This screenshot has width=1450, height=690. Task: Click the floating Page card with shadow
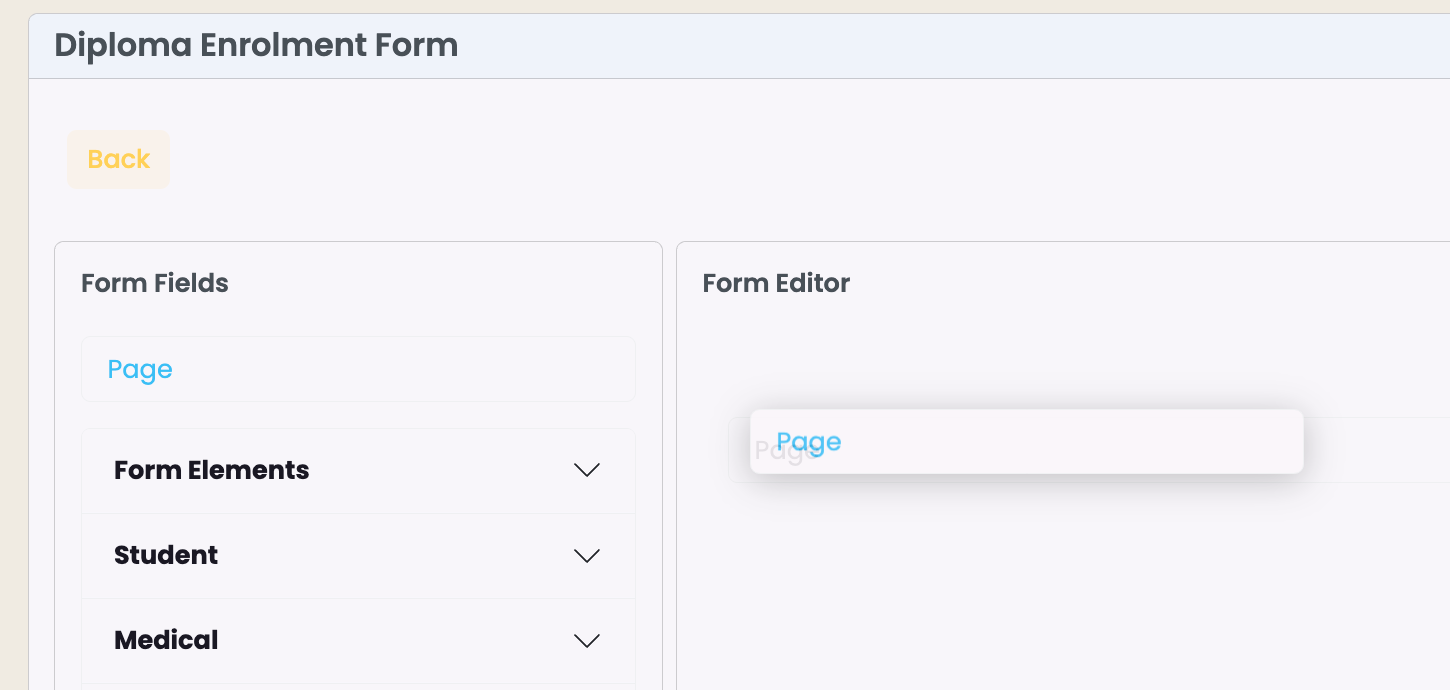click(1027, 441)
